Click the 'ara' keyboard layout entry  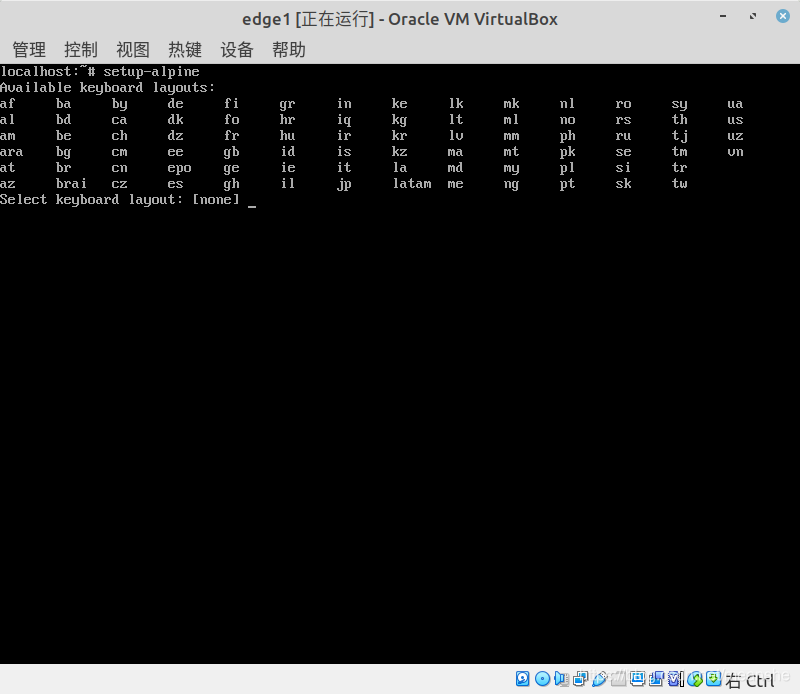tap(11, 152)
